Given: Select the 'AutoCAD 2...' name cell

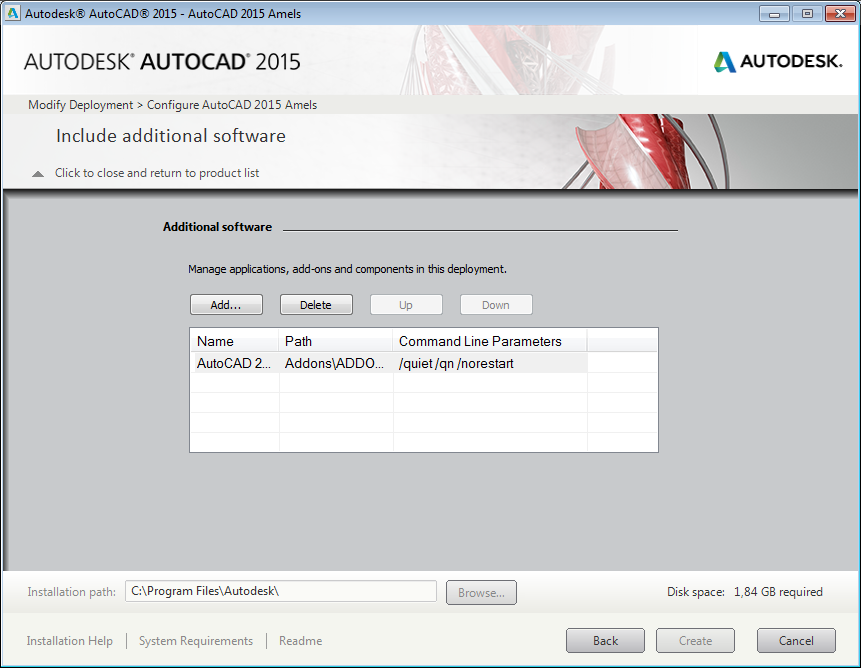Looking at the screenshot, I should [234, 363].
